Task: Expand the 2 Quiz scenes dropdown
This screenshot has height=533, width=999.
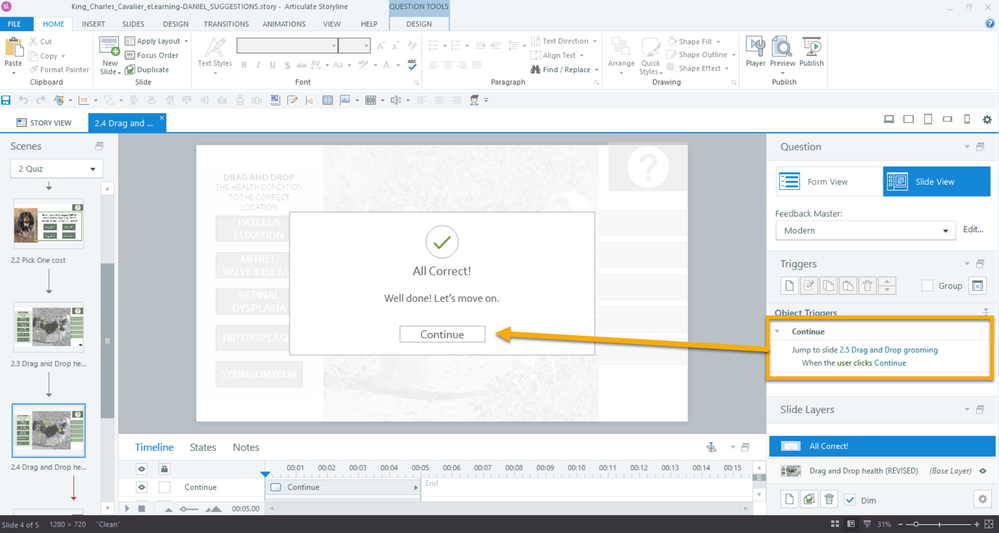Action: tap(55, 169)
